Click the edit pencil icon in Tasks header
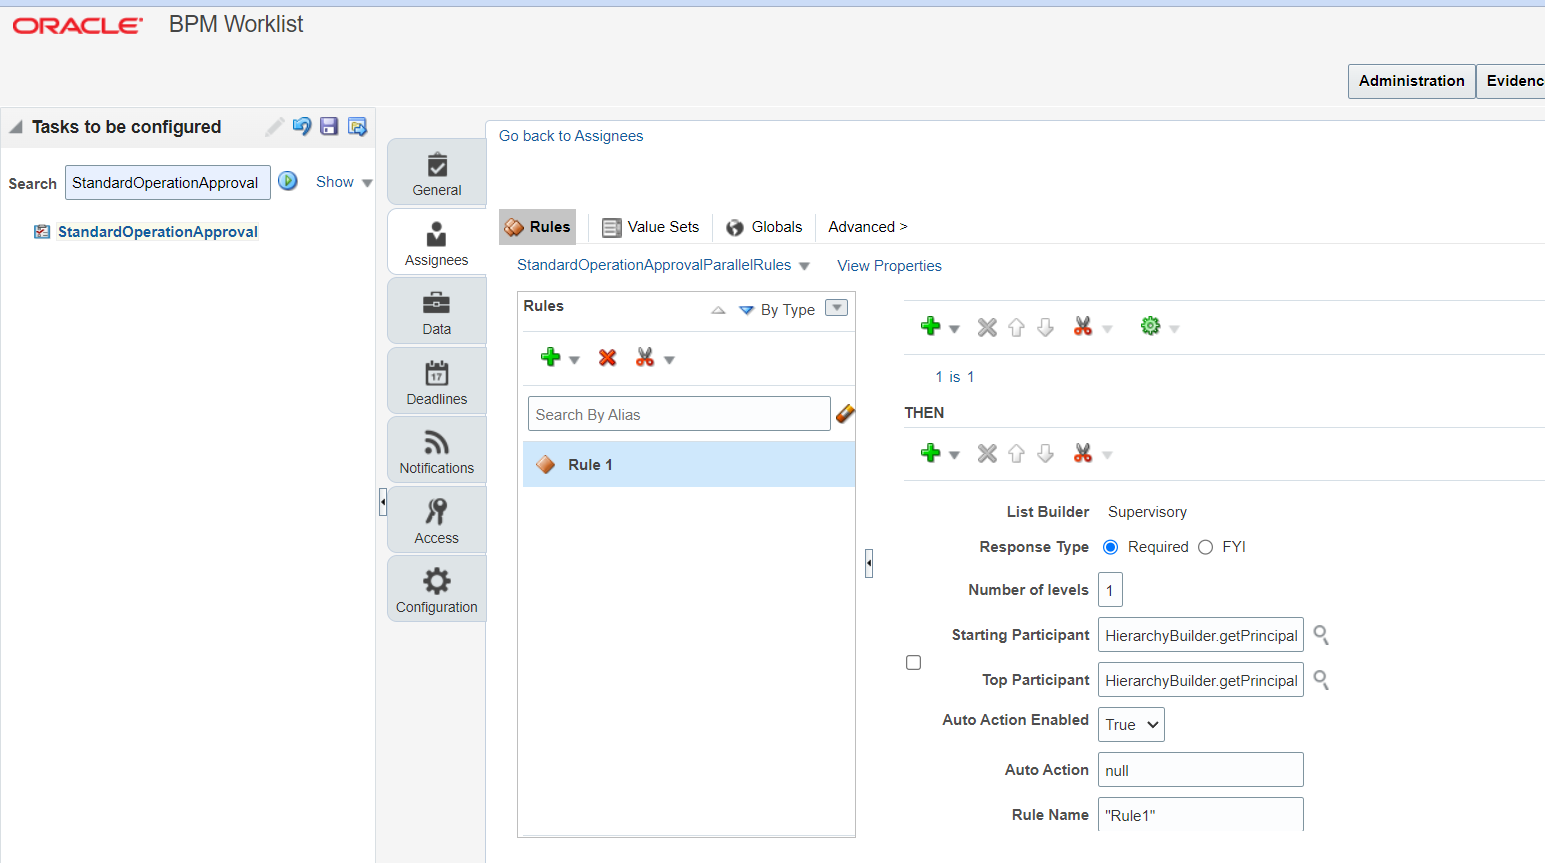Viewport: 1545px width, 863px height. pos(274,127)
